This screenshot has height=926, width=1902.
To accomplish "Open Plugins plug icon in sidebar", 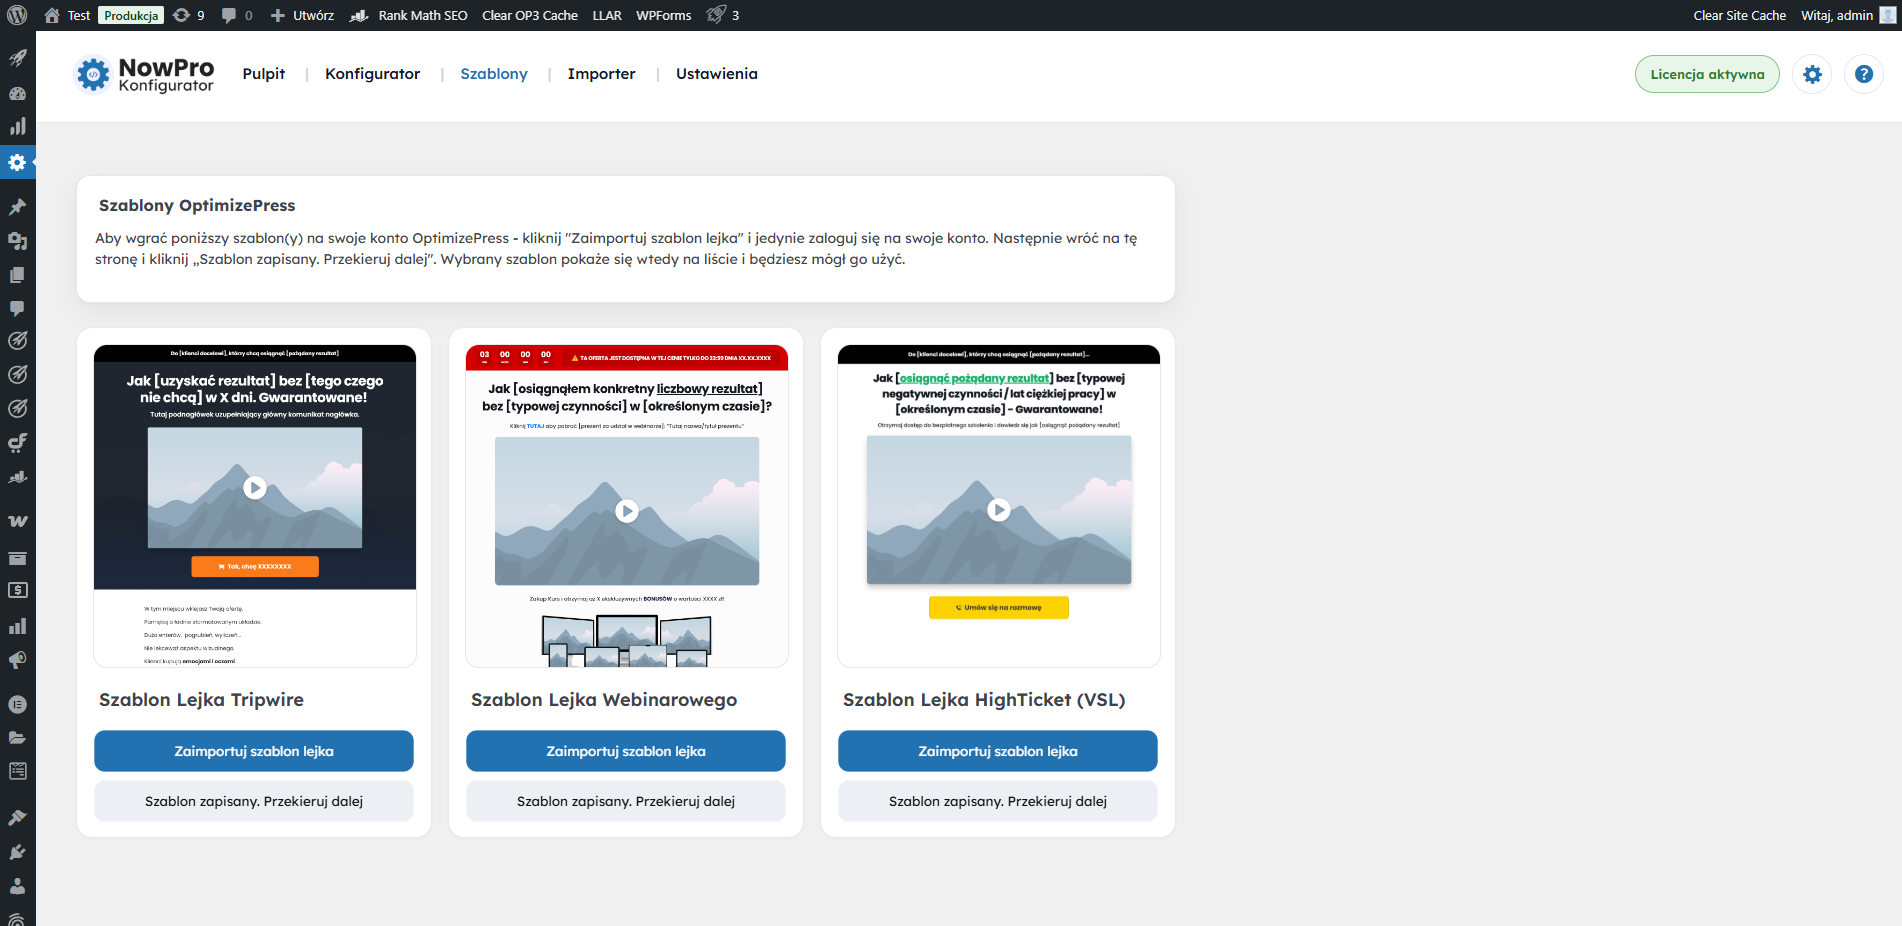I will pos(17,852).
